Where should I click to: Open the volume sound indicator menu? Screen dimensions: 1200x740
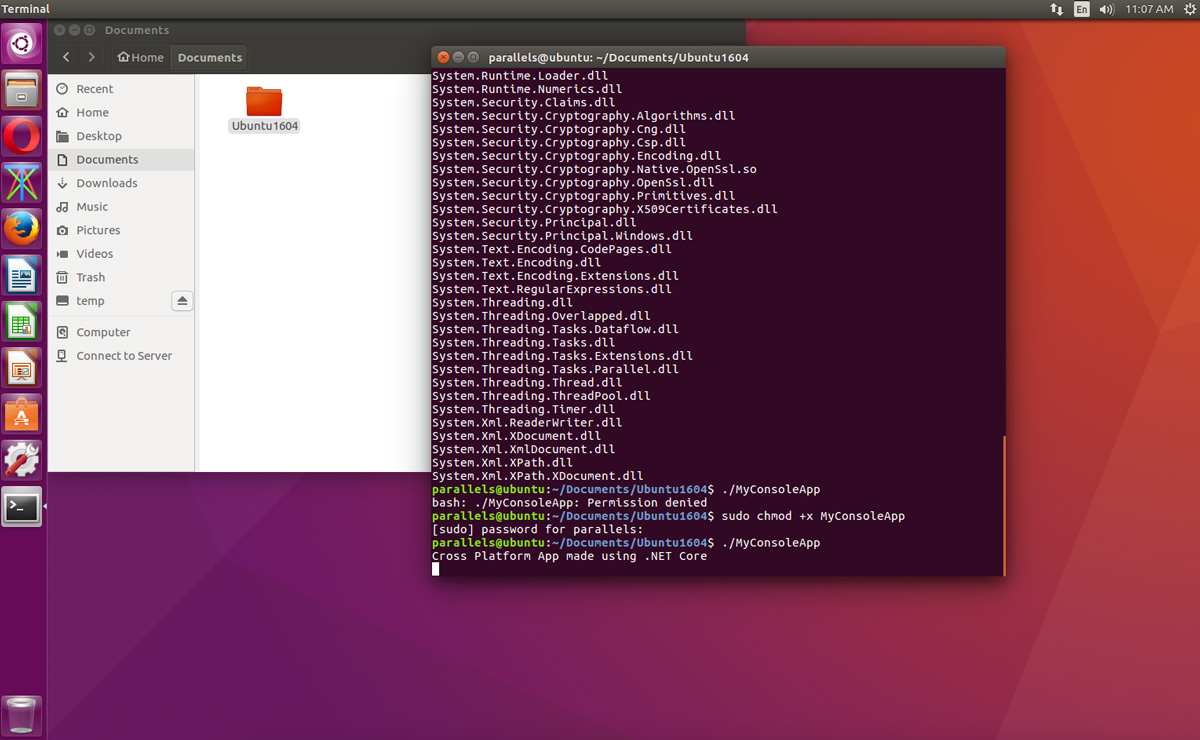[1106, 9]
